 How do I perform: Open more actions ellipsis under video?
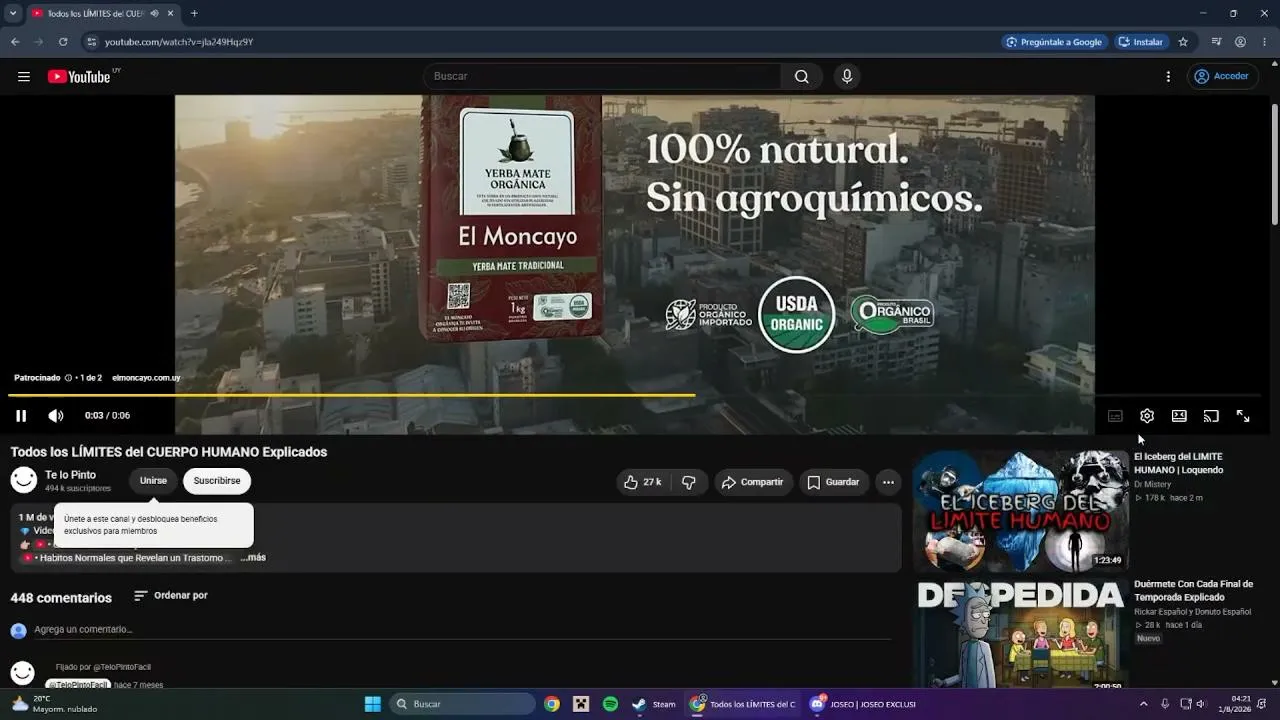click(888, 482)
